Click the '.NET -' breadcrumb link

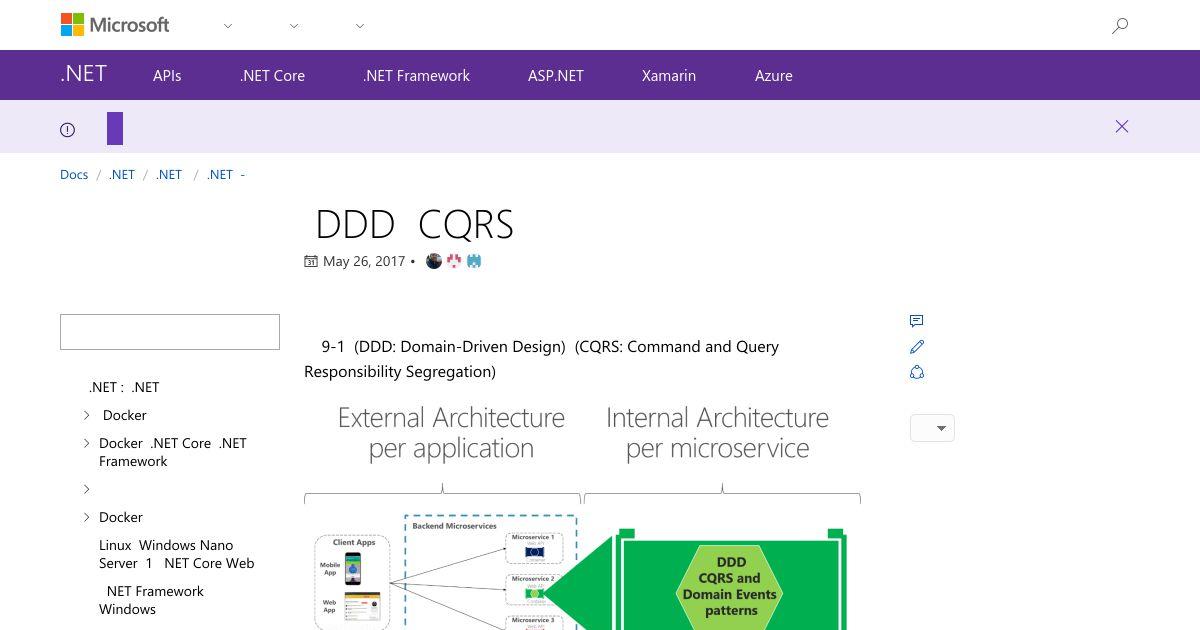click(x=226, y=174)
